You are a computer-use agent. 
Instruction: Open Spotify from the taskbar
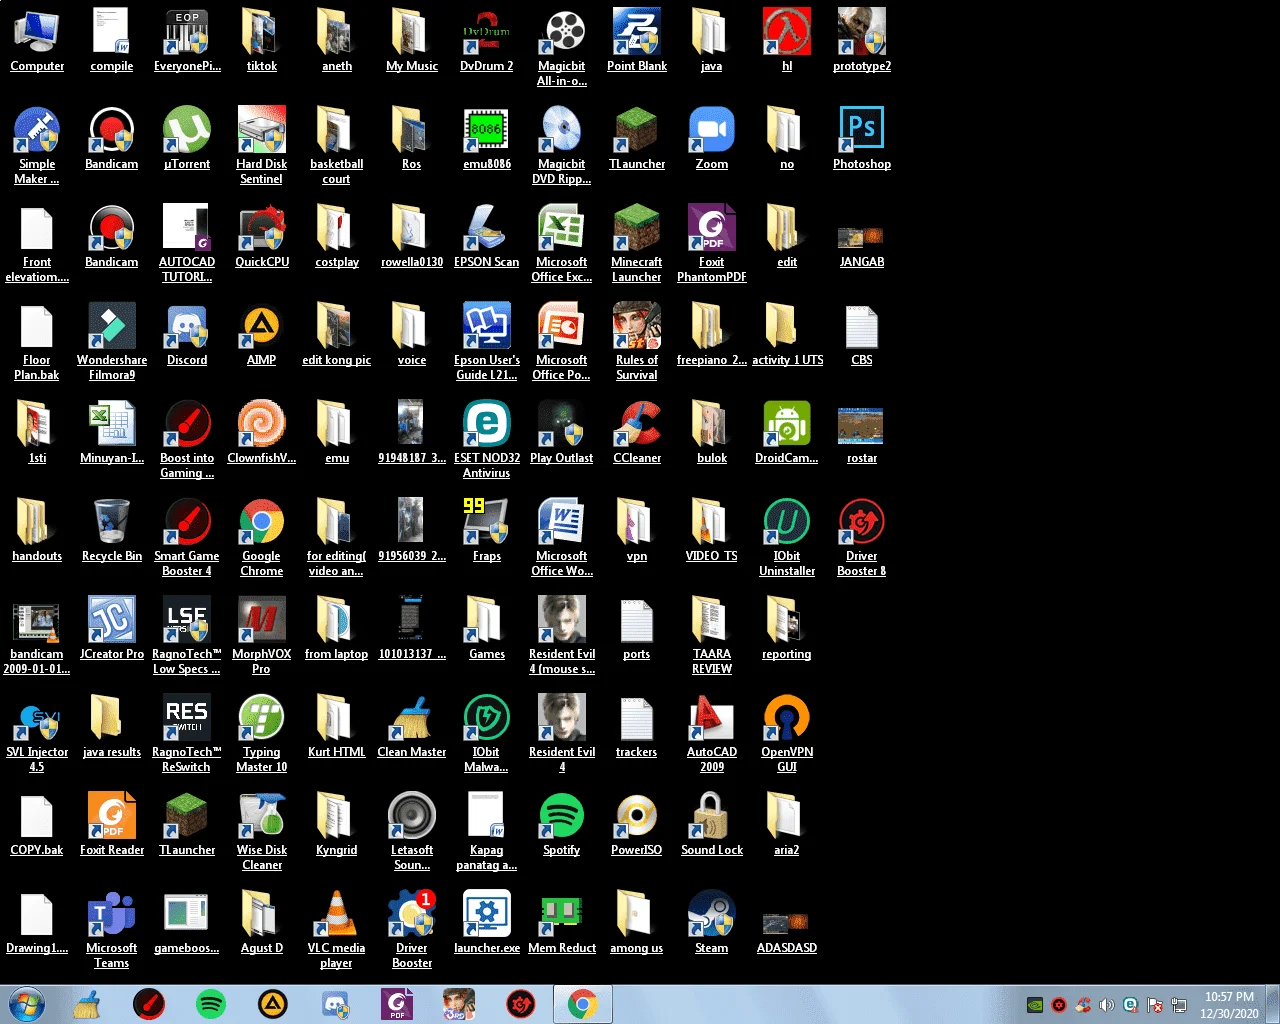pos(211,1004)
